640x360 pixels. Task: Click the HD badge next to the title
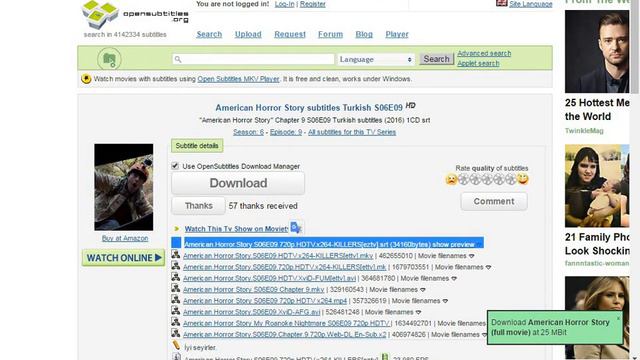coord(411,105)
